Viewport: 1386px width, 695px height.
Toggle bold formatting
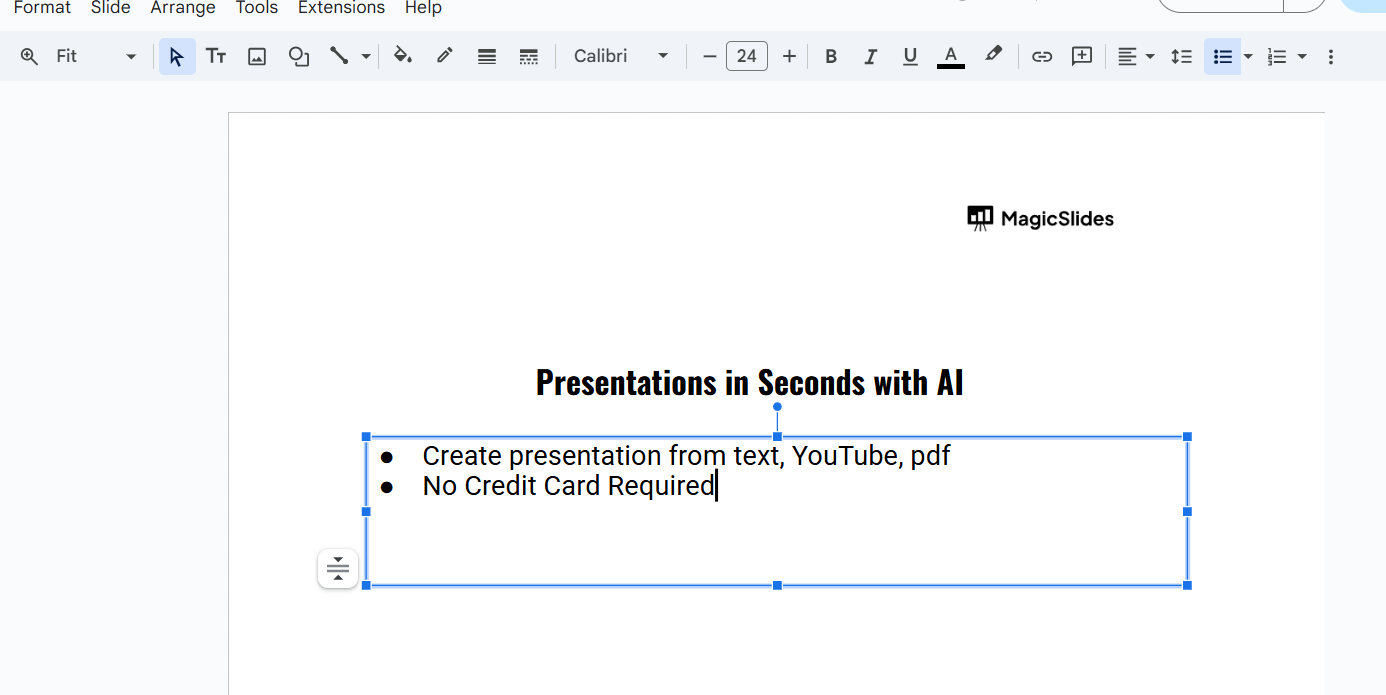coord(830,57)
